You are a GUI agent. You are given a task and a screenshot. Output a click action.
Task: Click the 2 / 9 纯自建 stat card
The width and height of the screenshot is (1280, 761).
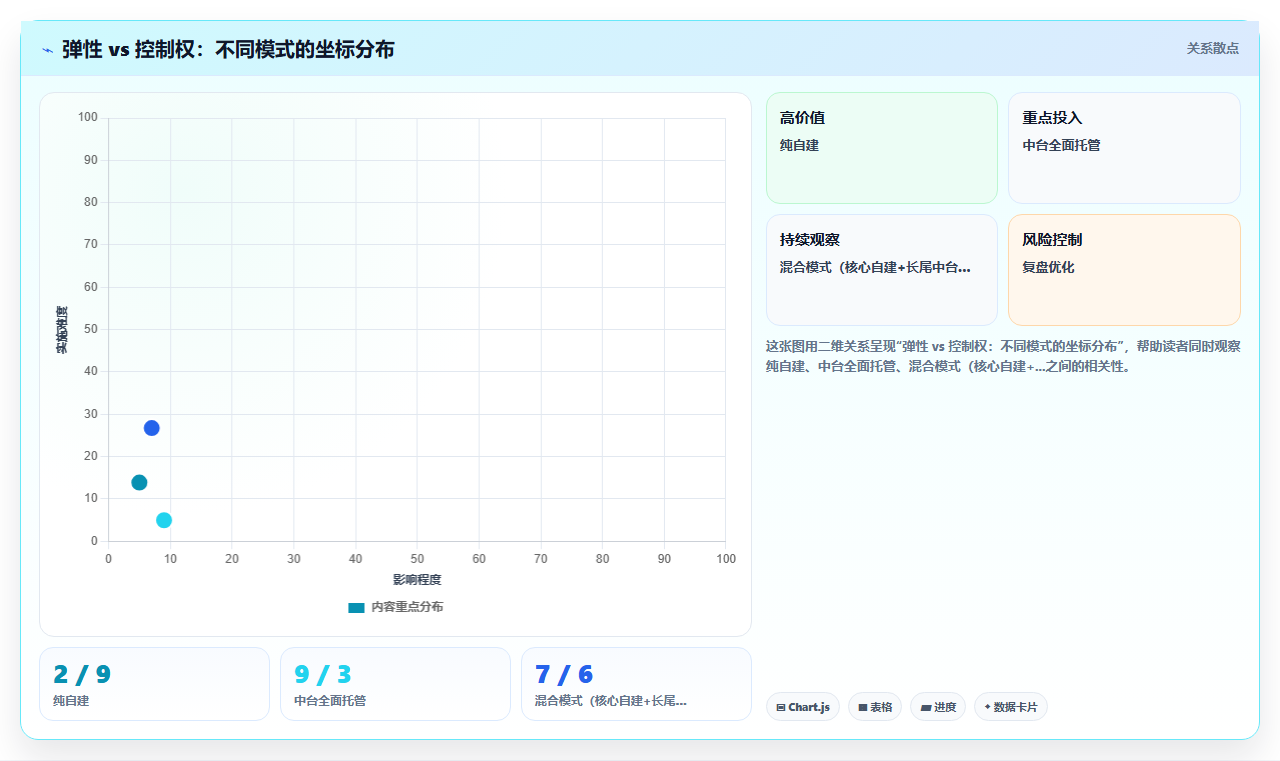pos(154,684)
